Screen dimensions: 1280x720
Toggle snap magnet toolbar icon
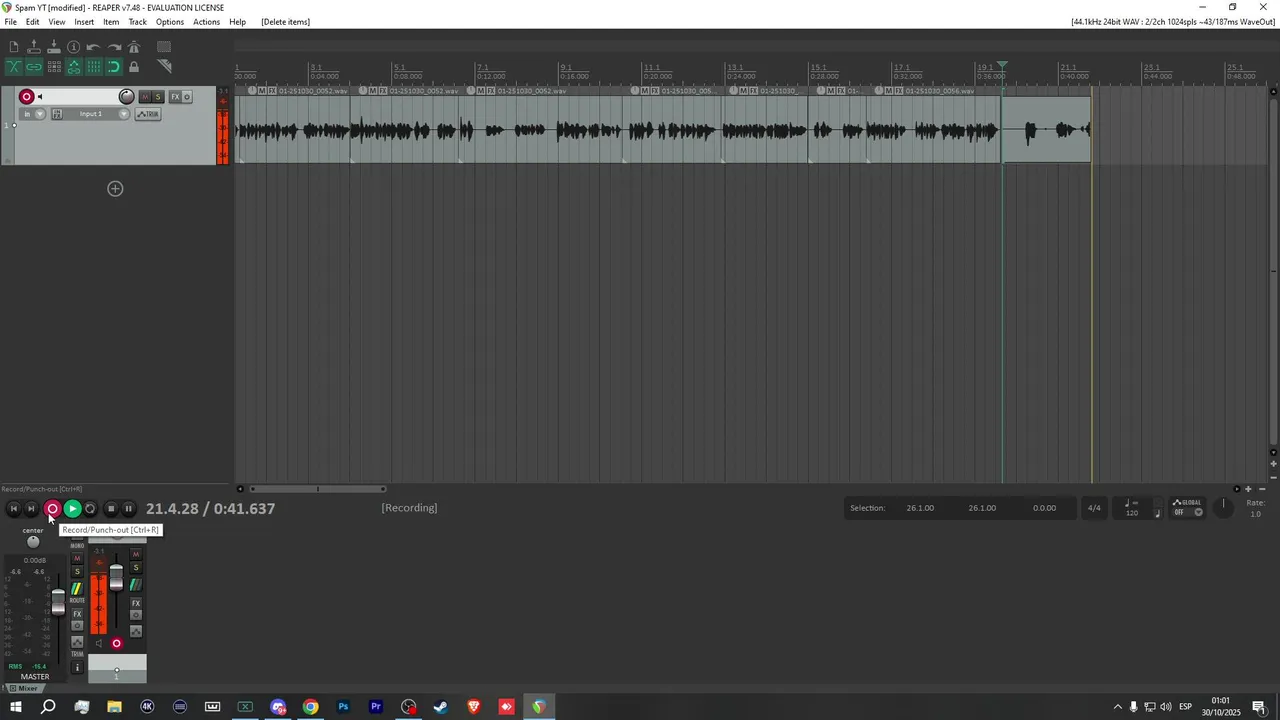pos(114,67)
